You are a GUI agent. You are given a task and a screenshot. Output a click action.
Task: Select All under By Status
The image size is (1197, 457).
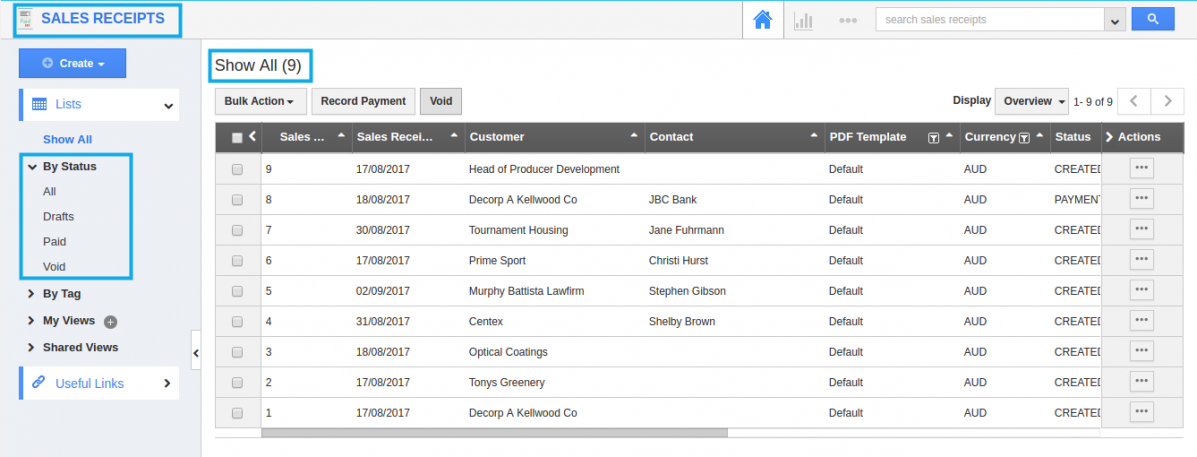[50, 191]
